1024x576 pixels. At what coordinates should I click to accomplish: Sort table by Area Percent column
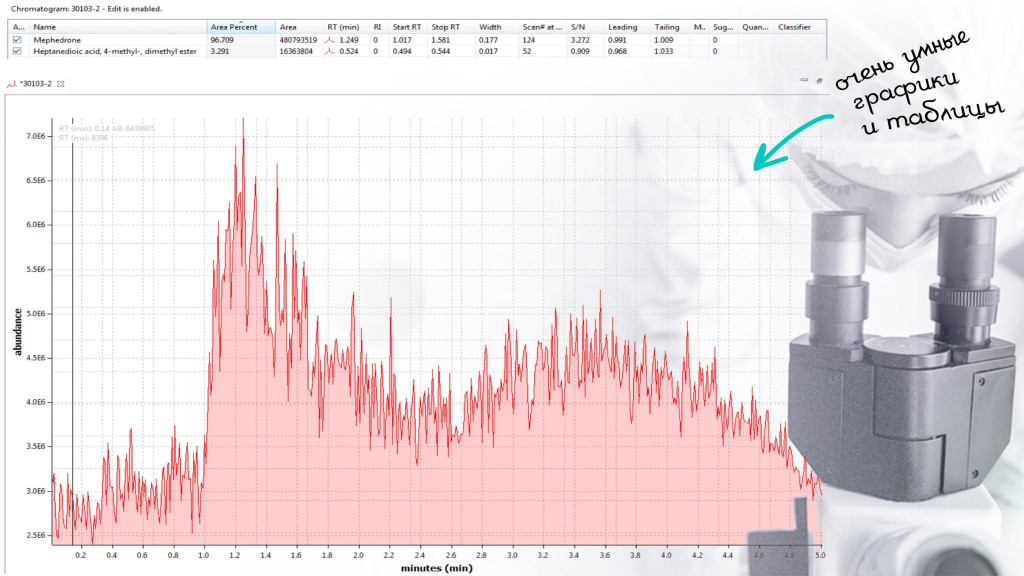tap(239, 27)
